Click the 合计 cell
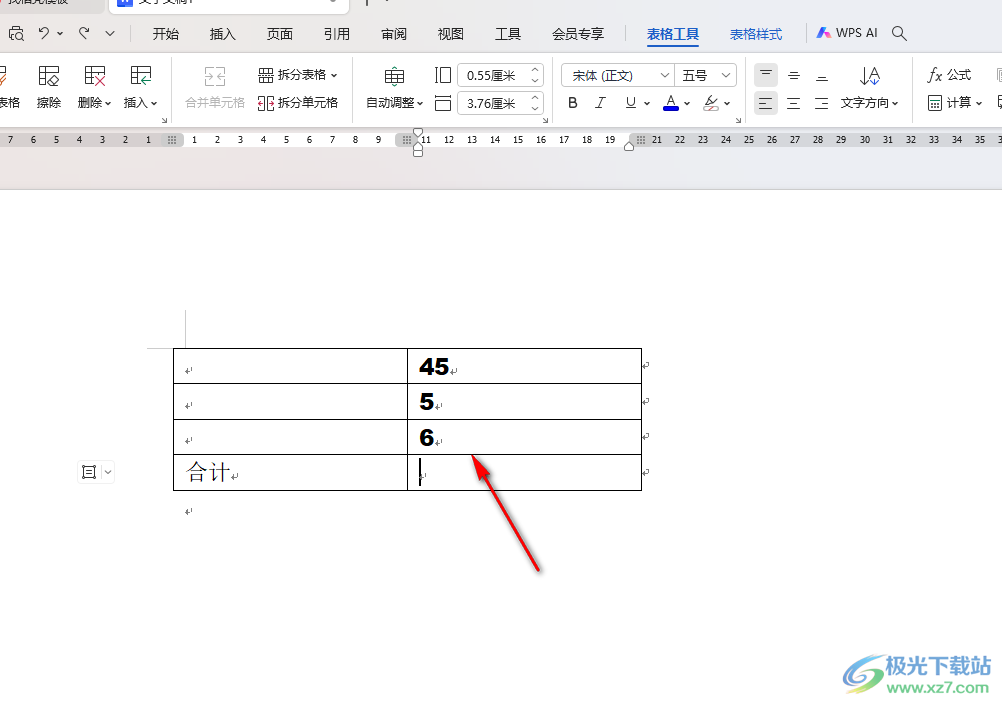The image size is (1002, 704). click(290, 473)
